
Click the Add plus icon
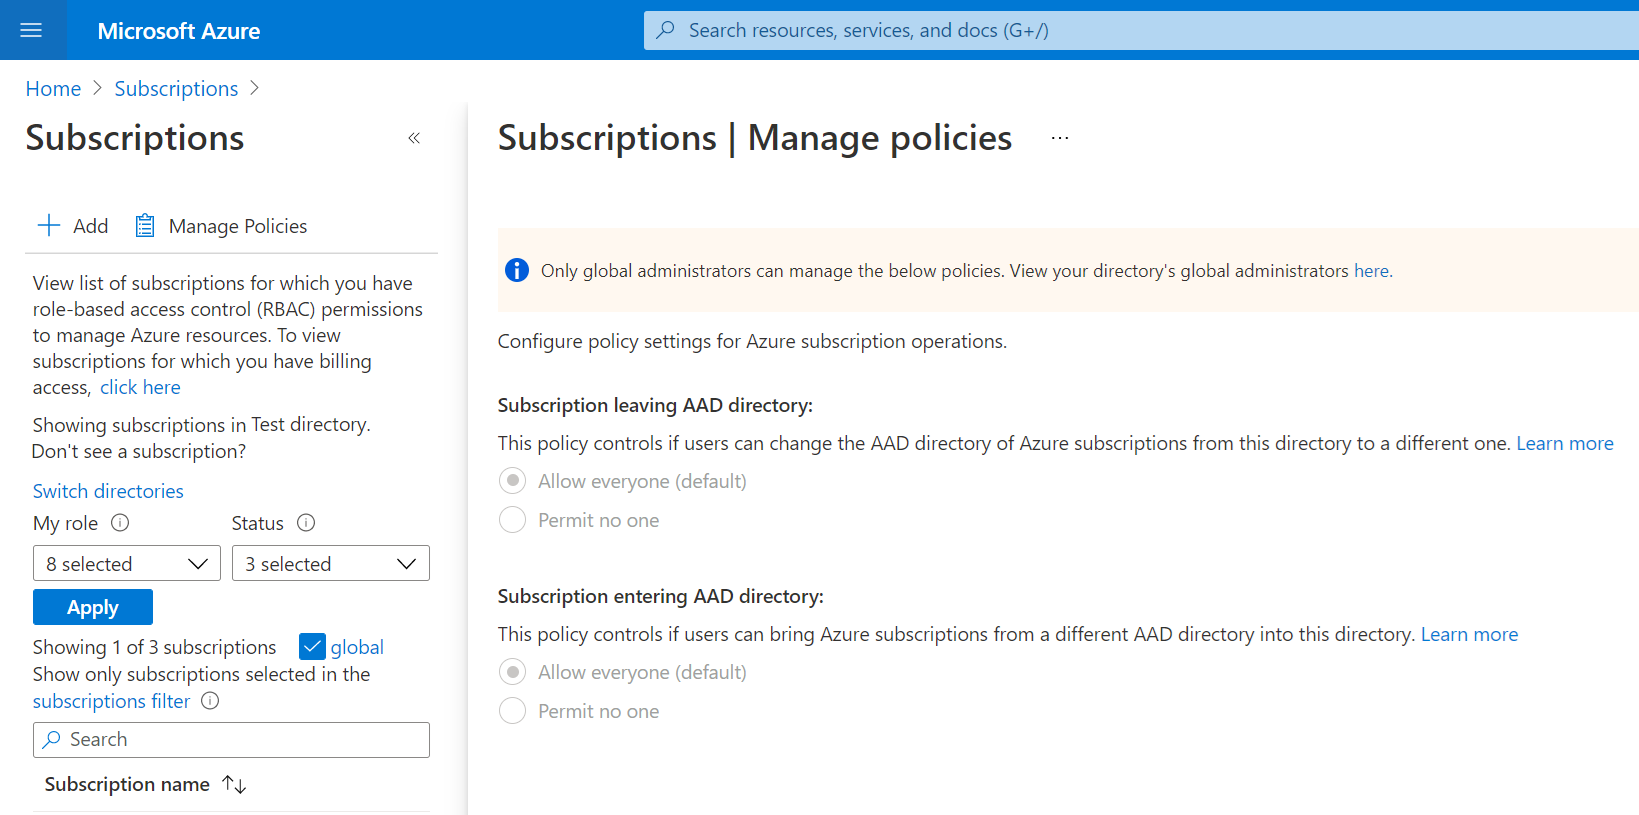(49, 225)
